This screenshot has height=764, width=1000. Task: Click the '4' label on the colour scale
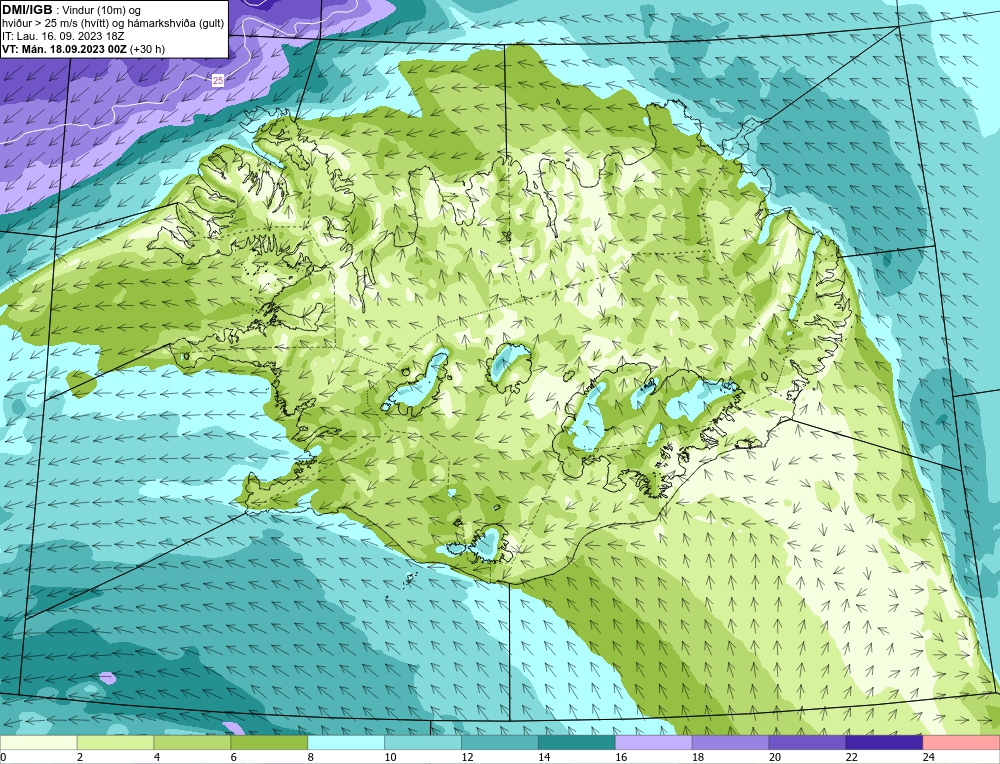pyautogui.click(x=157, y=757)
